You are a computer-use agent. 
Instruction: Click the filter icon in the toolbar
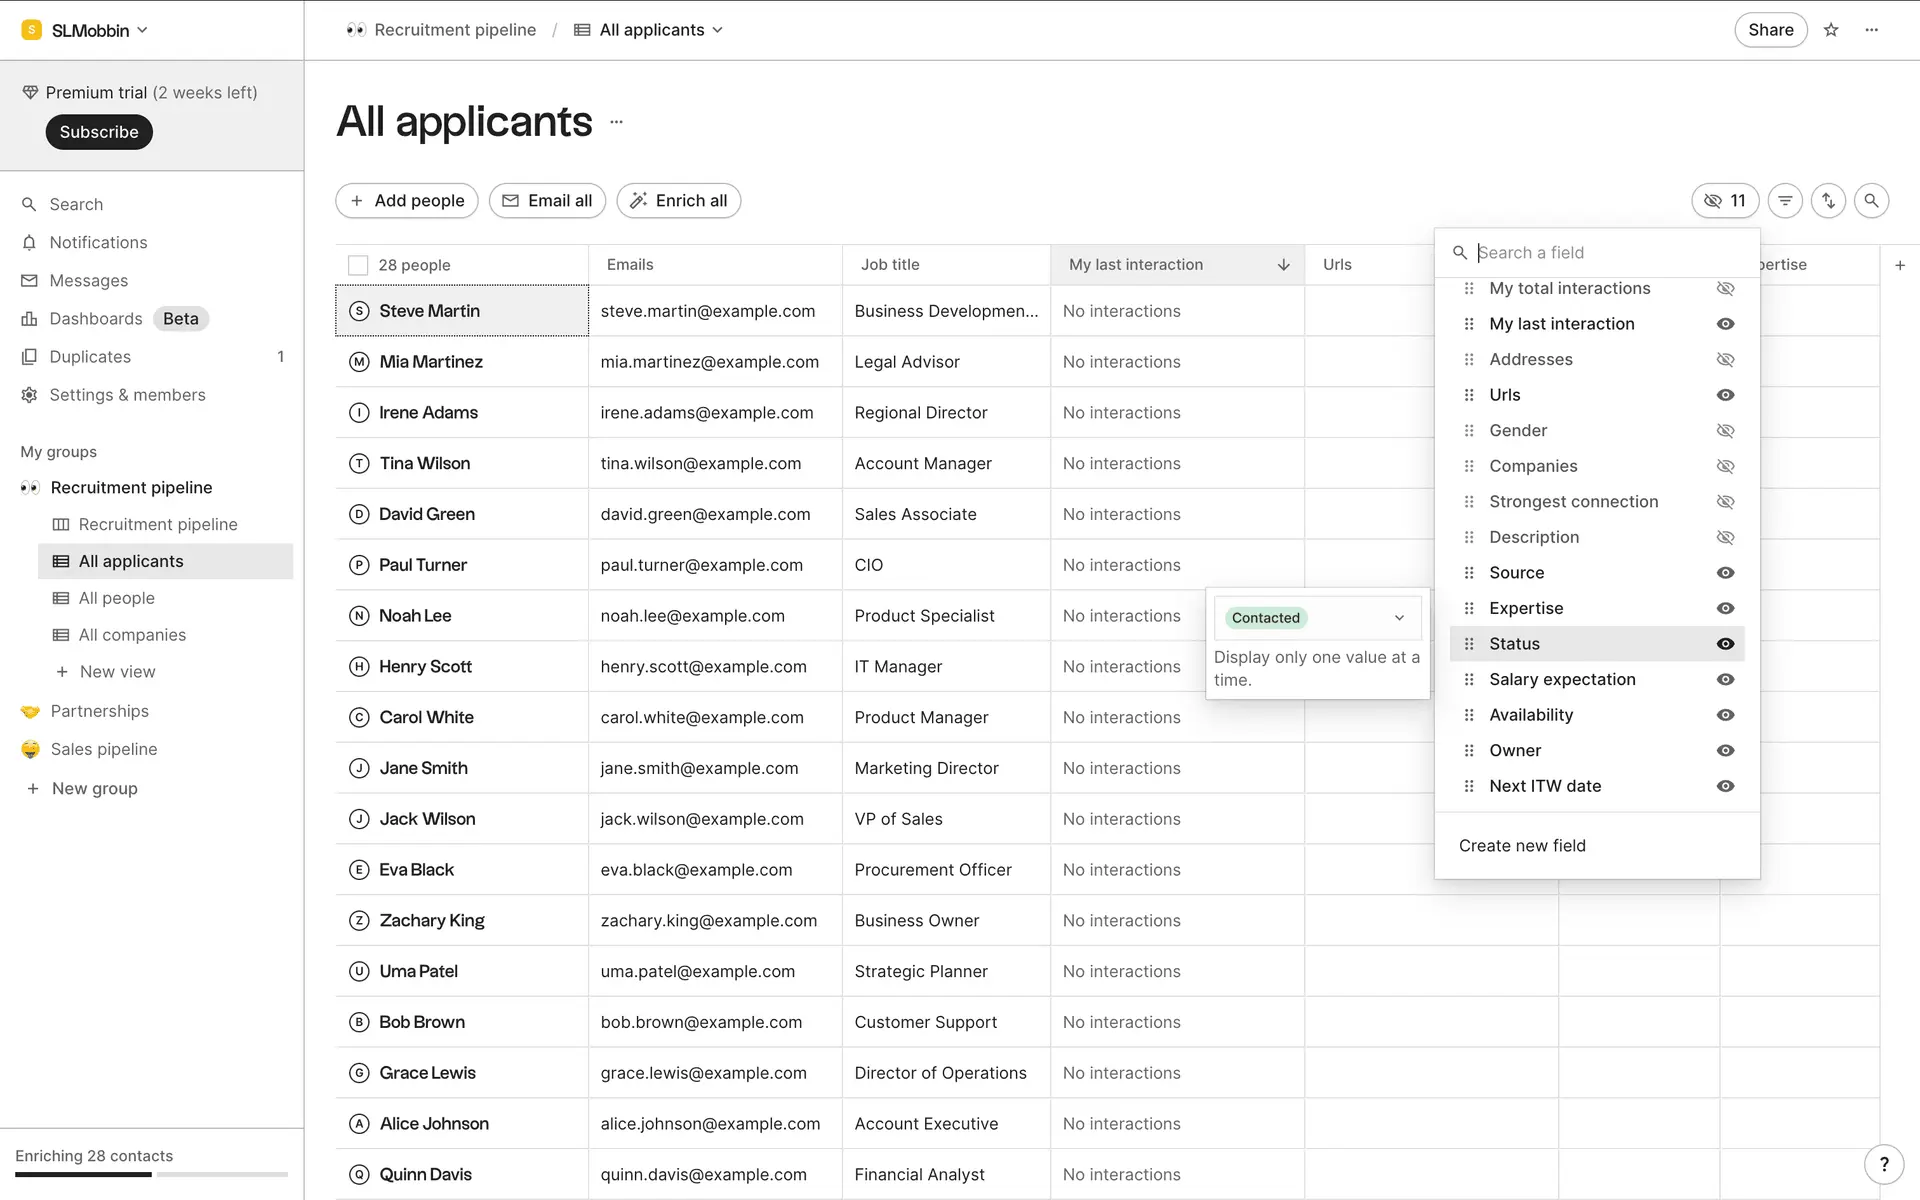pyautogui.click(x=1785, y=201)
